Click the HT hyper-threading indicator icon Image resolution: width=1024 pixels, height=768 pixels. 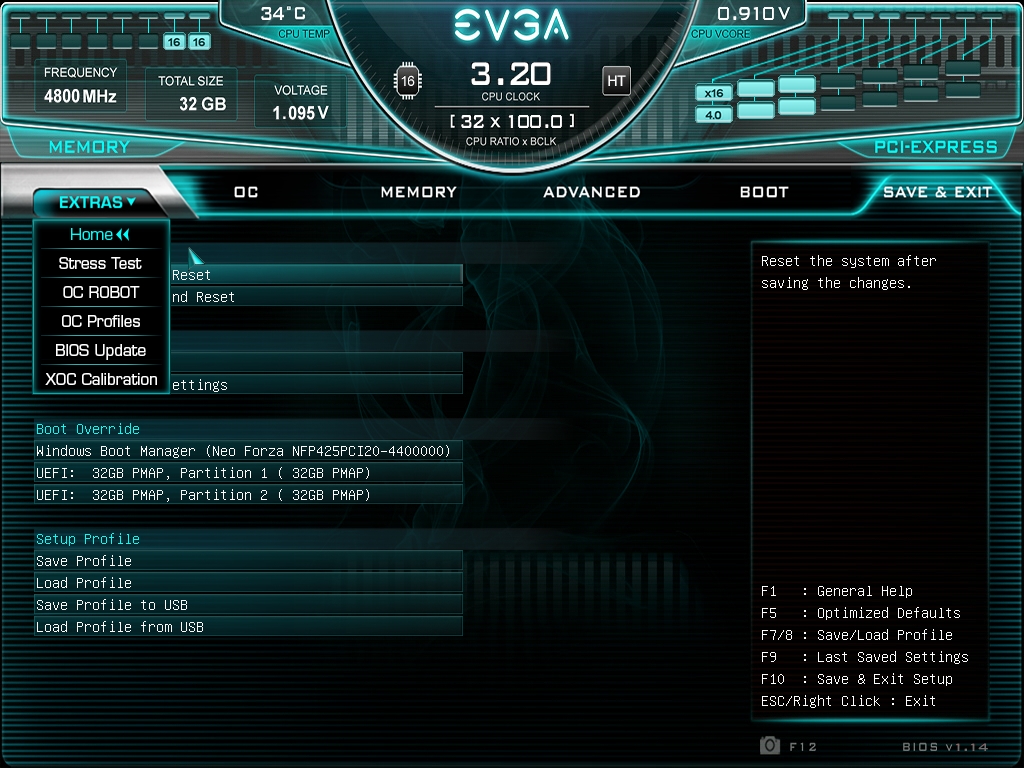[616, 81]
